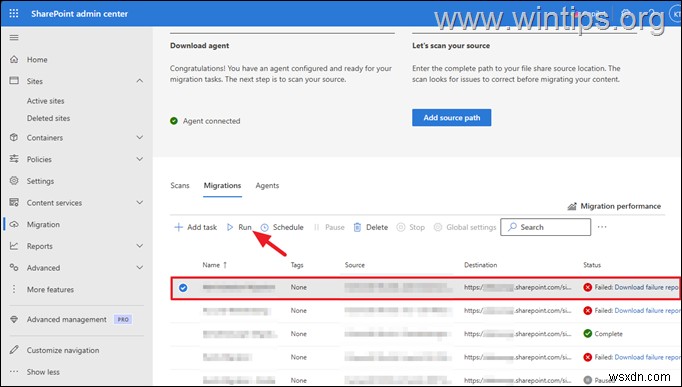Image resolution: width=682 pixels, height=387 pixels.
Task: Collapse the Sites section chevron
Action: point(140,81)
